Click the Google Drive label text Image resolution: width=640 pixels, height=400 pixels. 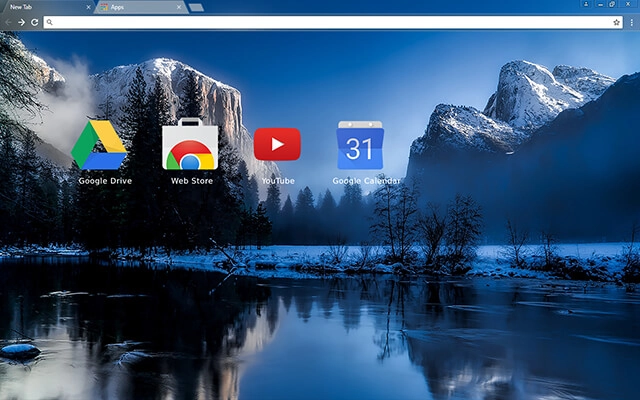(x=105, y=181)
